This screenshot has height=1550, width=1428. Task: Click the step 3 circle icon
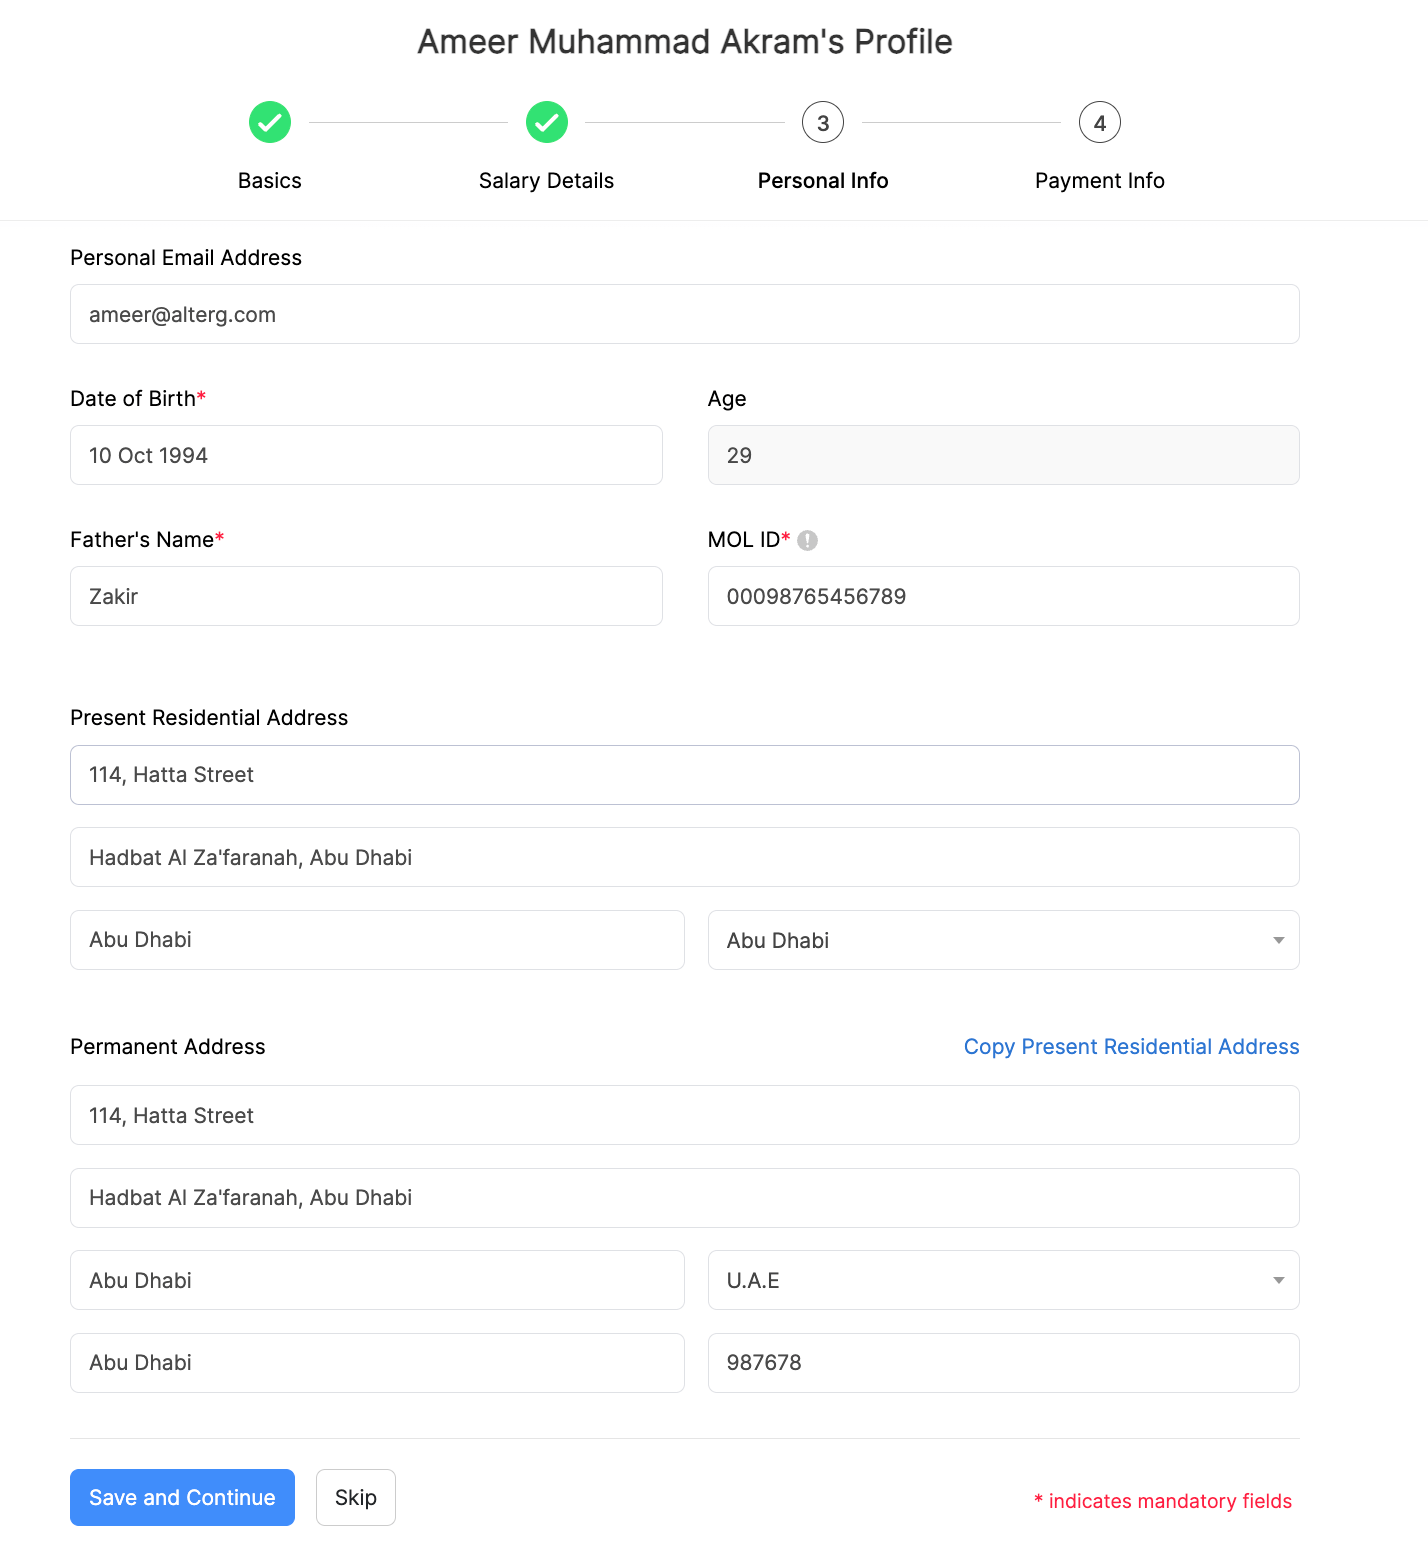(x=823, y=122)
